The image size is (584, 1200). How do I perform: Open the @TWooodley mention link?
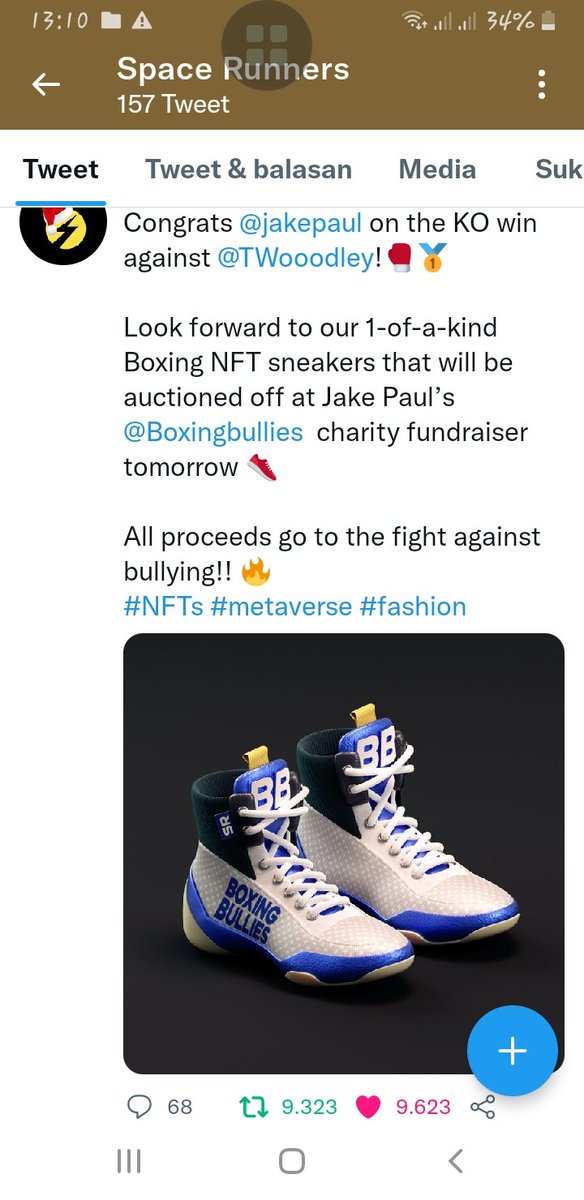(295, 258)
